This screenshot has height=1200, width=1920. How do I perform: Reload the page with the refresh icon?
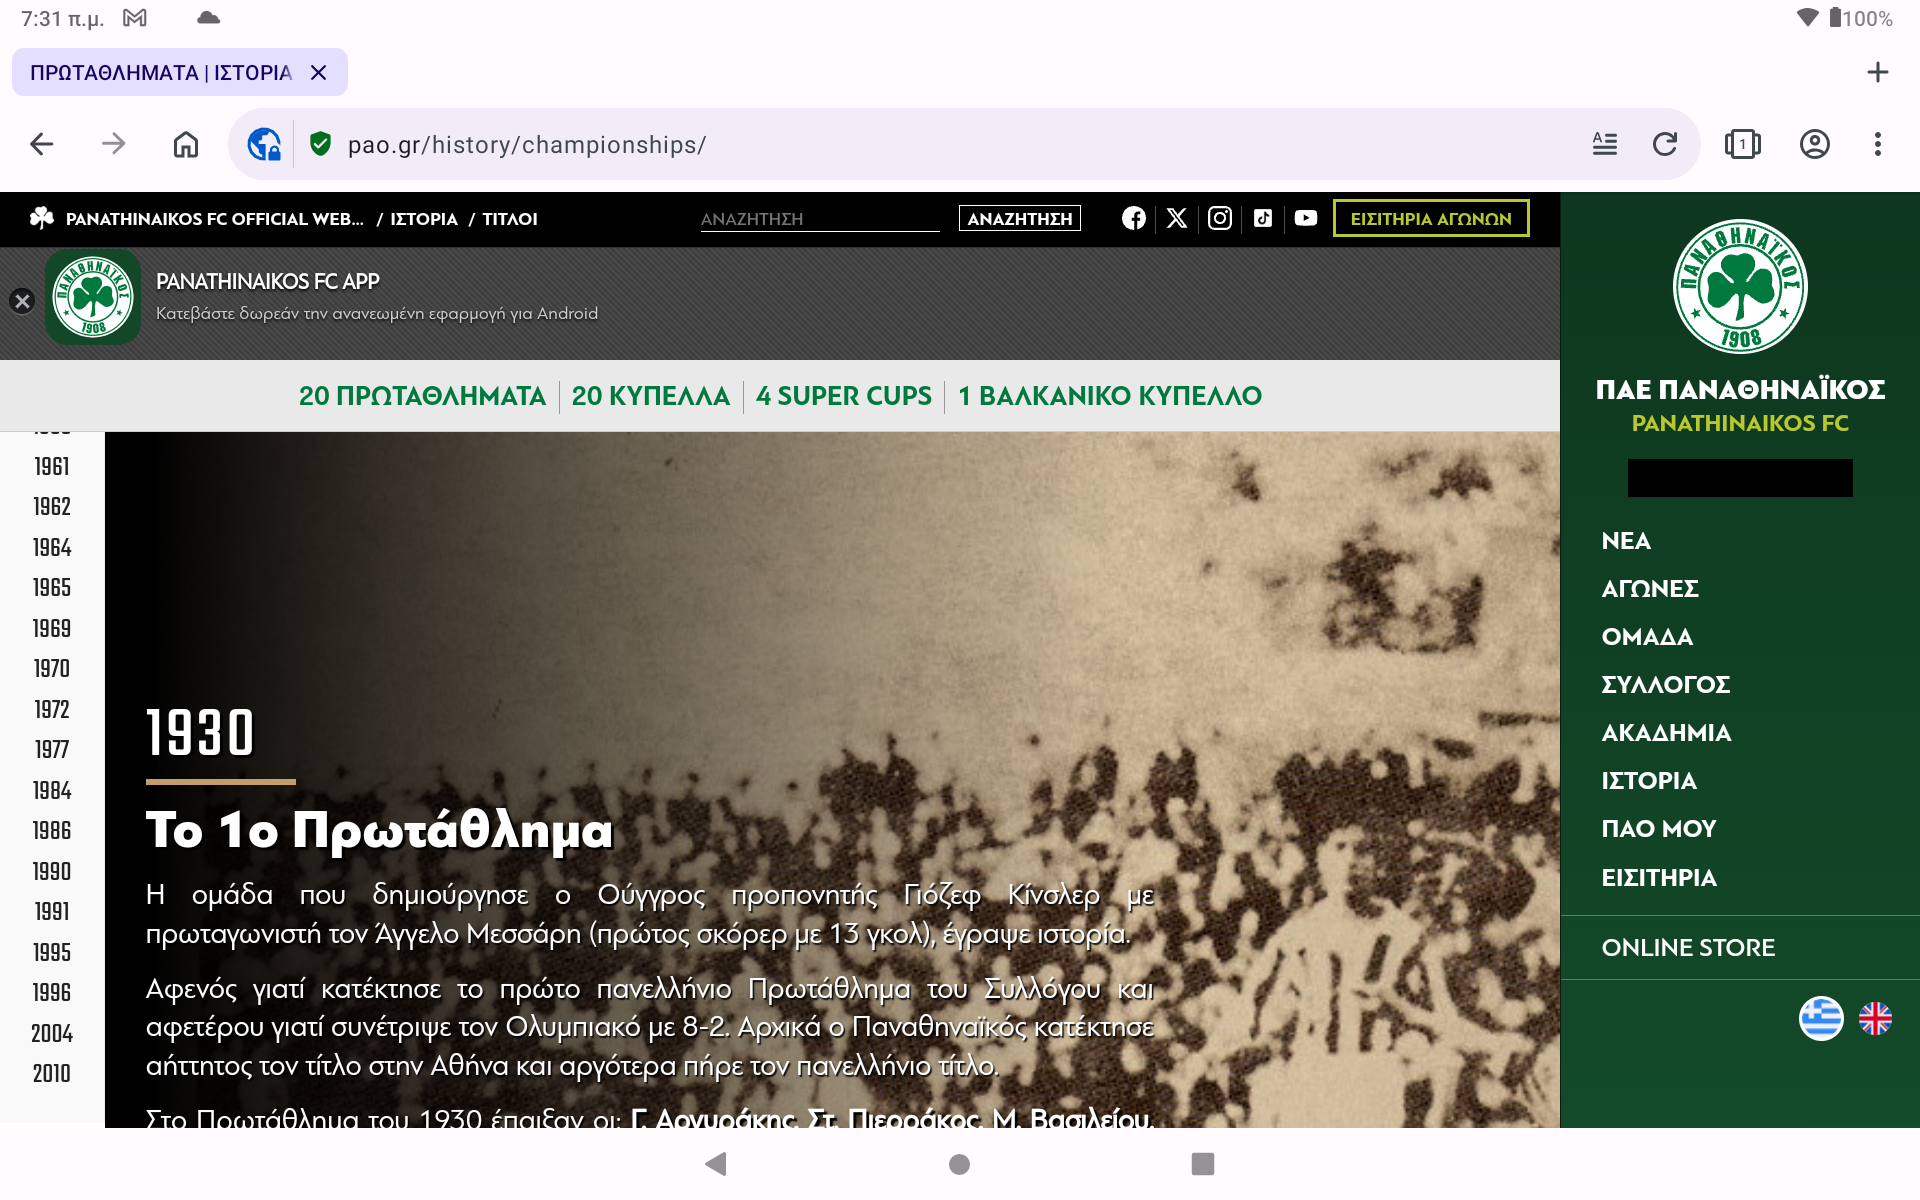pos(1664,144)
